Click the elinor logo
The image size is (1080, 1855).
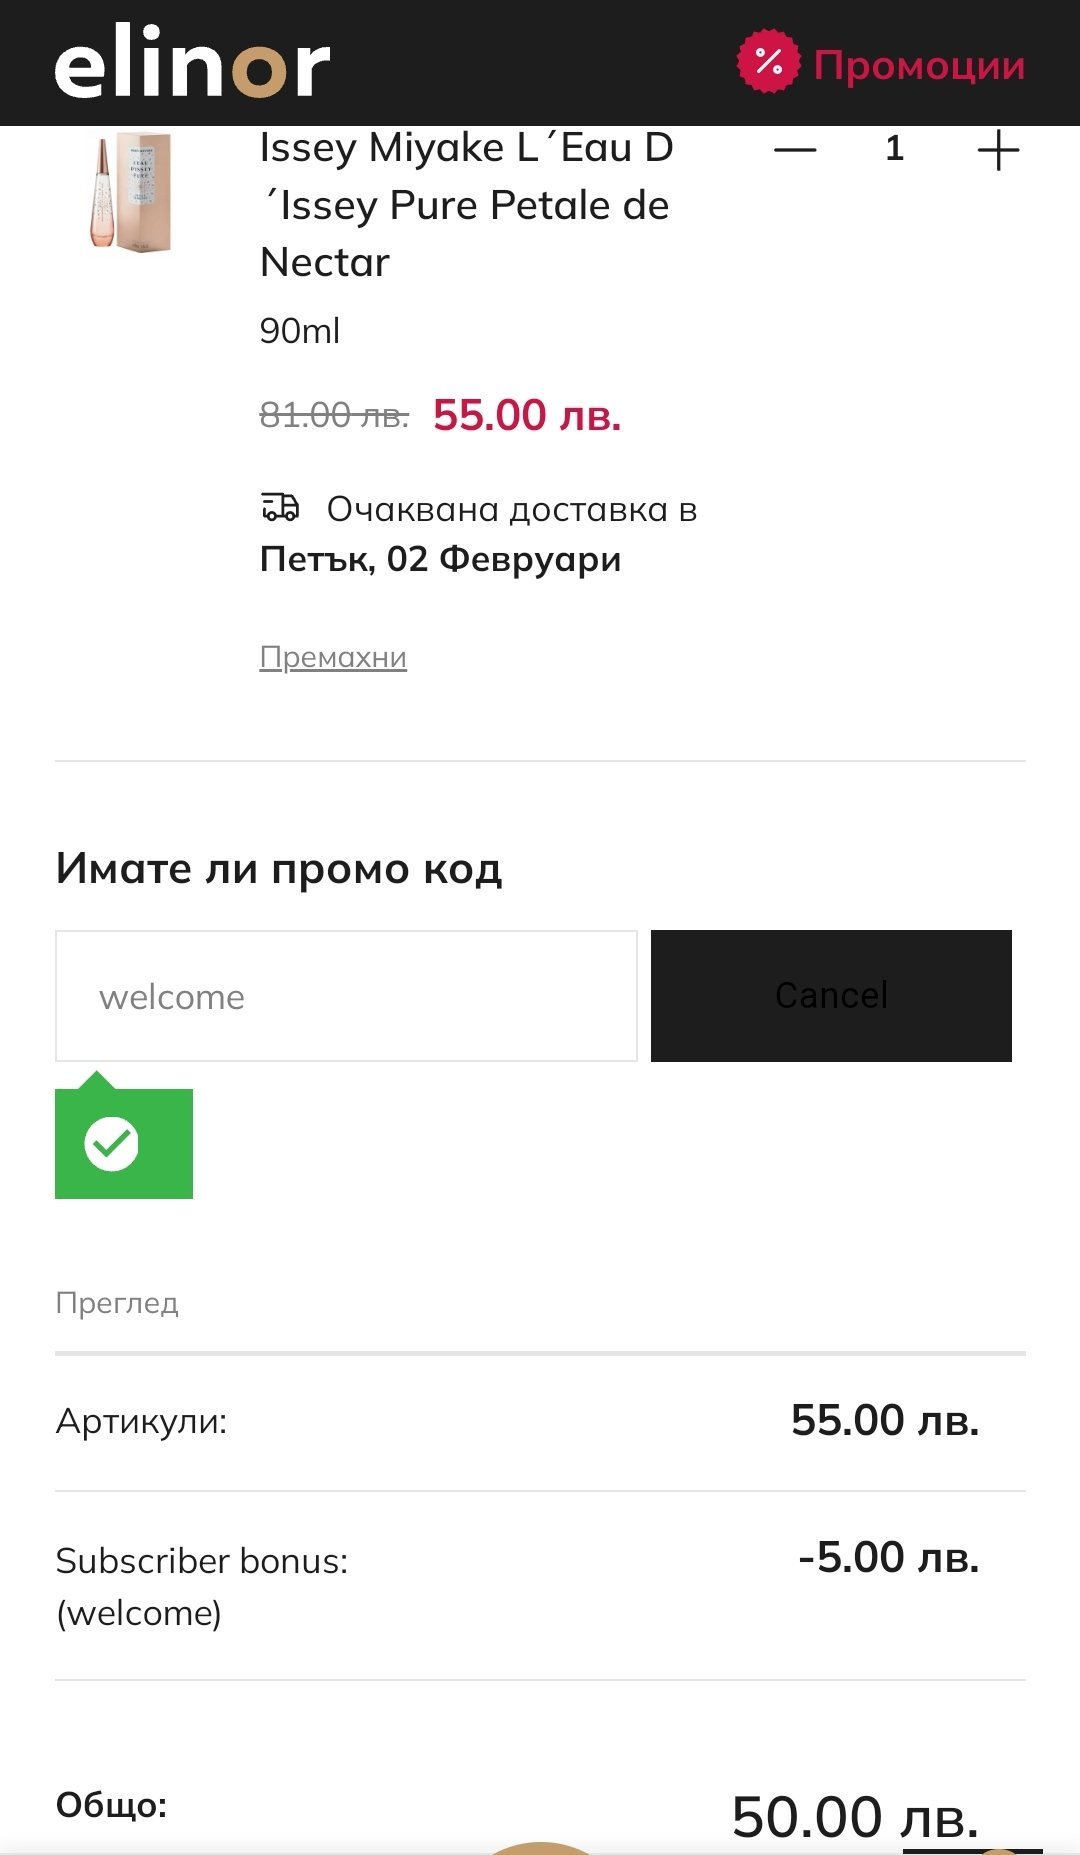[192, 62]
